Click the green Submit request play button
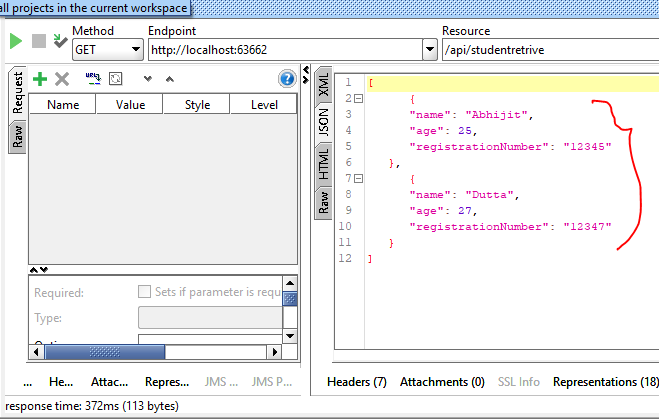 pos(16,41)
